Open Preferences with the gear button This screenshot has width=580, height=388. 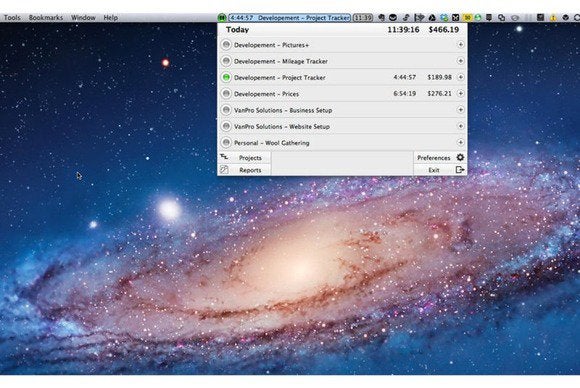440,158
